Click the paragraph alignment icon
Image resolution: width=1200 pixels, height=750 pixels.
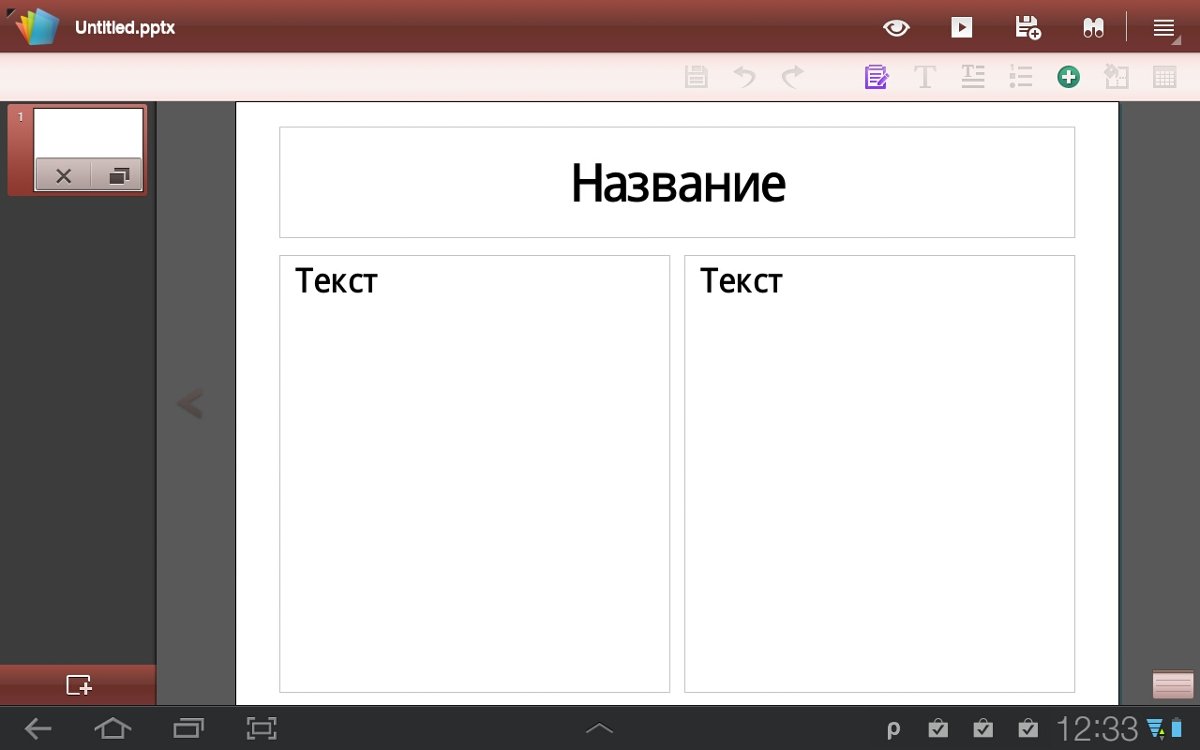pos(973,77)
